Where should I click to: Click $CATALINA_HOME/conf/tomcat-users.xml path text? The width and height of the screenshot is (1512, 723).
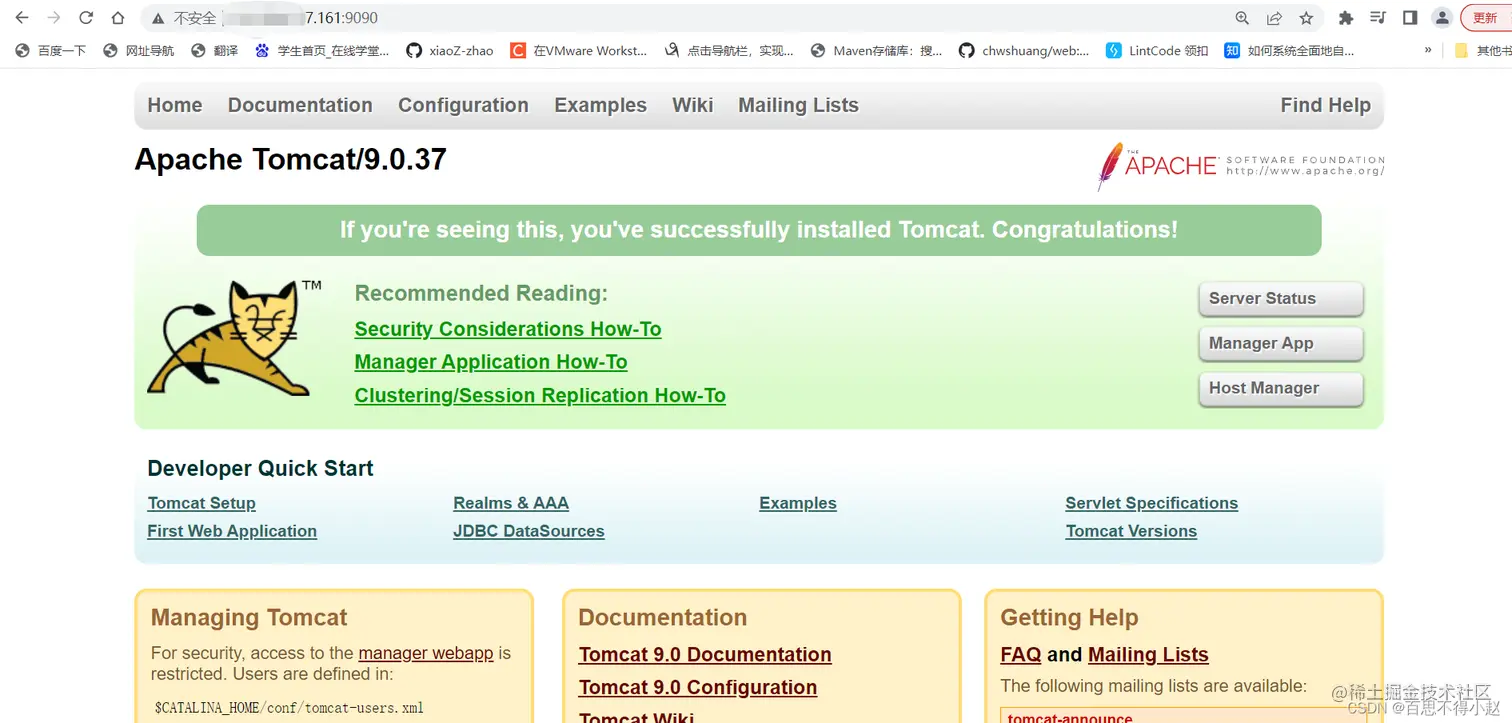click(289, 708)
